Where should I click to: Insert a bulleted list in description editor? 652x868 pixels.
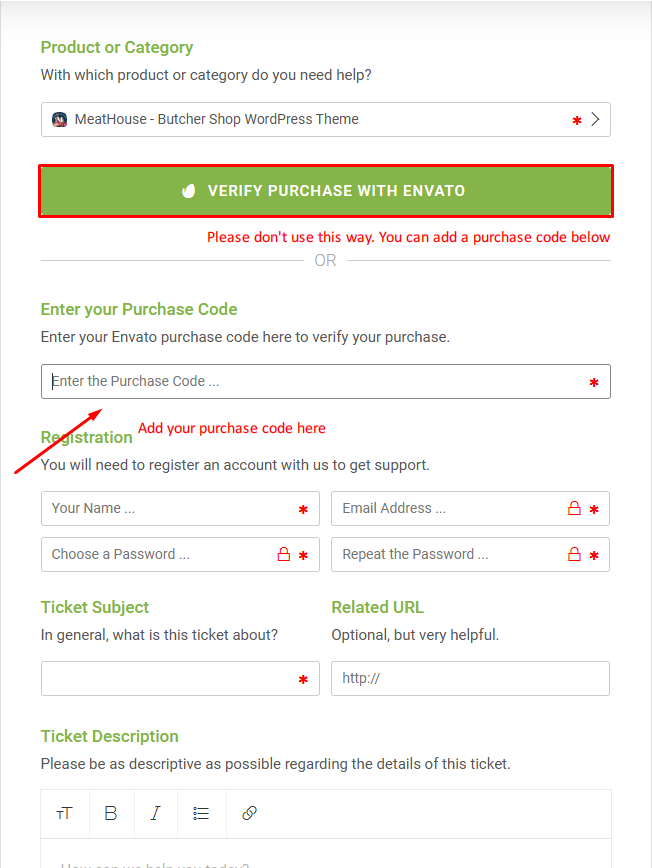click(x=201, y=813)
